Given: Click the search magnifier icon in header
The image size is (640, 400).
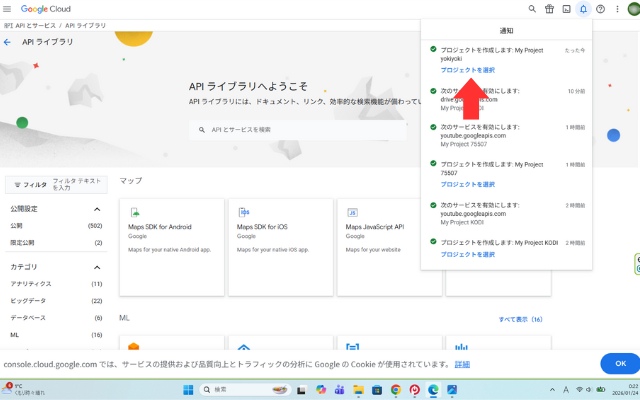Looking at the screenshot, I should pos(531,9).
